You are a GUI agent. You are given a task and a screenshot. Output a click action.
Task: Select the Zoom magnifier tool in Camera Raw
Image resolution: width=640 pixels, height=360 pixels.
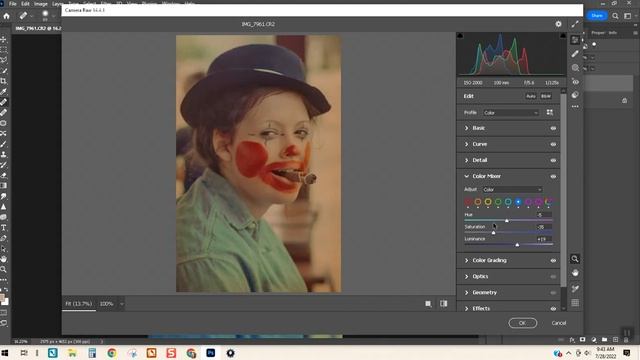coord(575,259)
